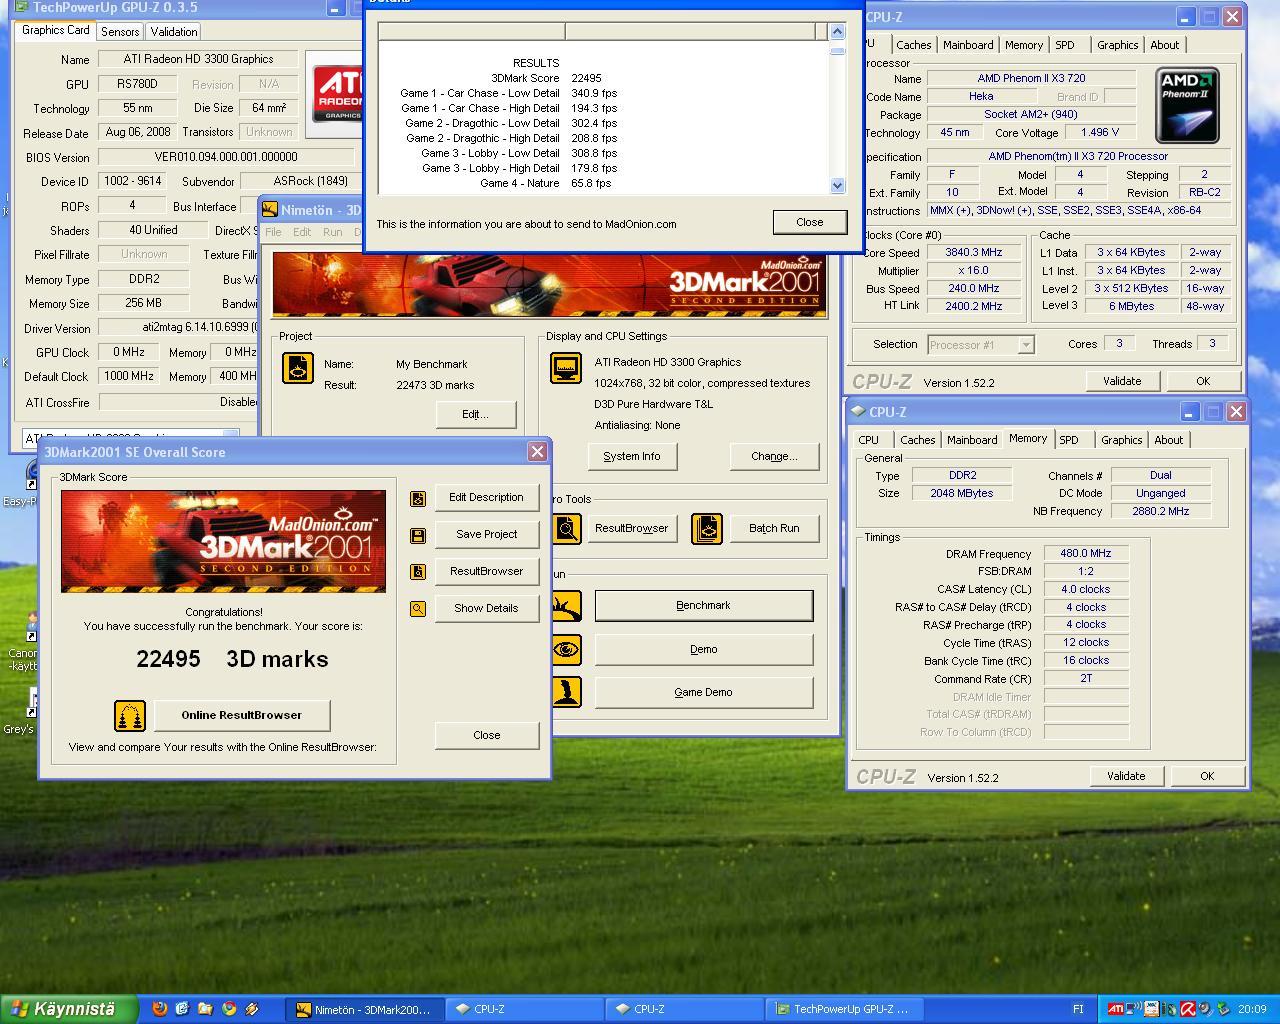1280x1024 pixels.
Task: Click the magnifier icon beside Show Details
Action: click(418, 609)
